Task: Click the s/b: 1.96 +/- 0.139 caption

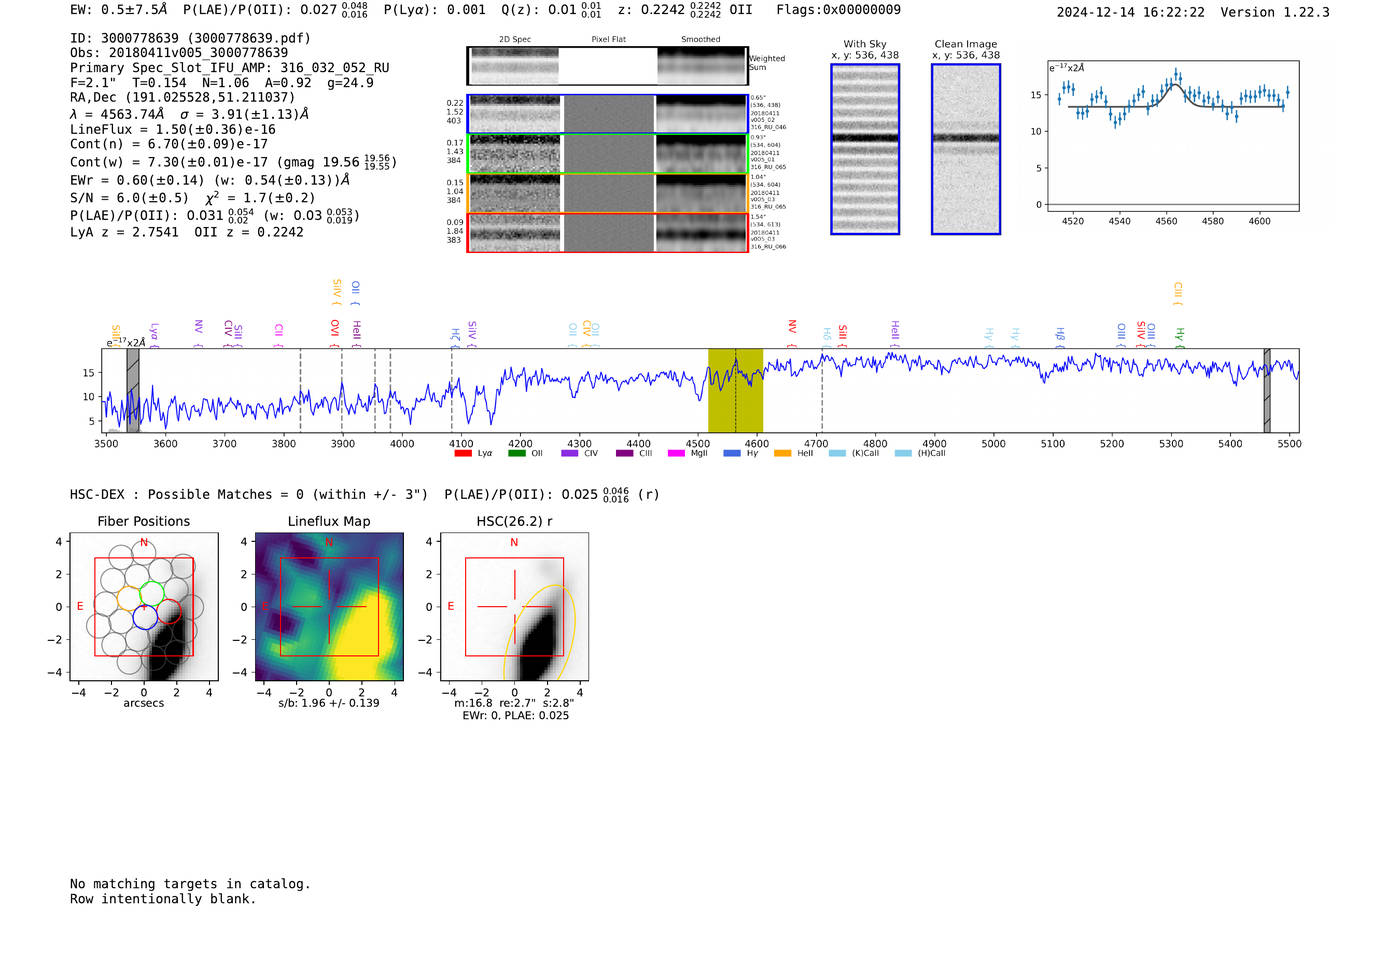Action: [x=329, y=703]
